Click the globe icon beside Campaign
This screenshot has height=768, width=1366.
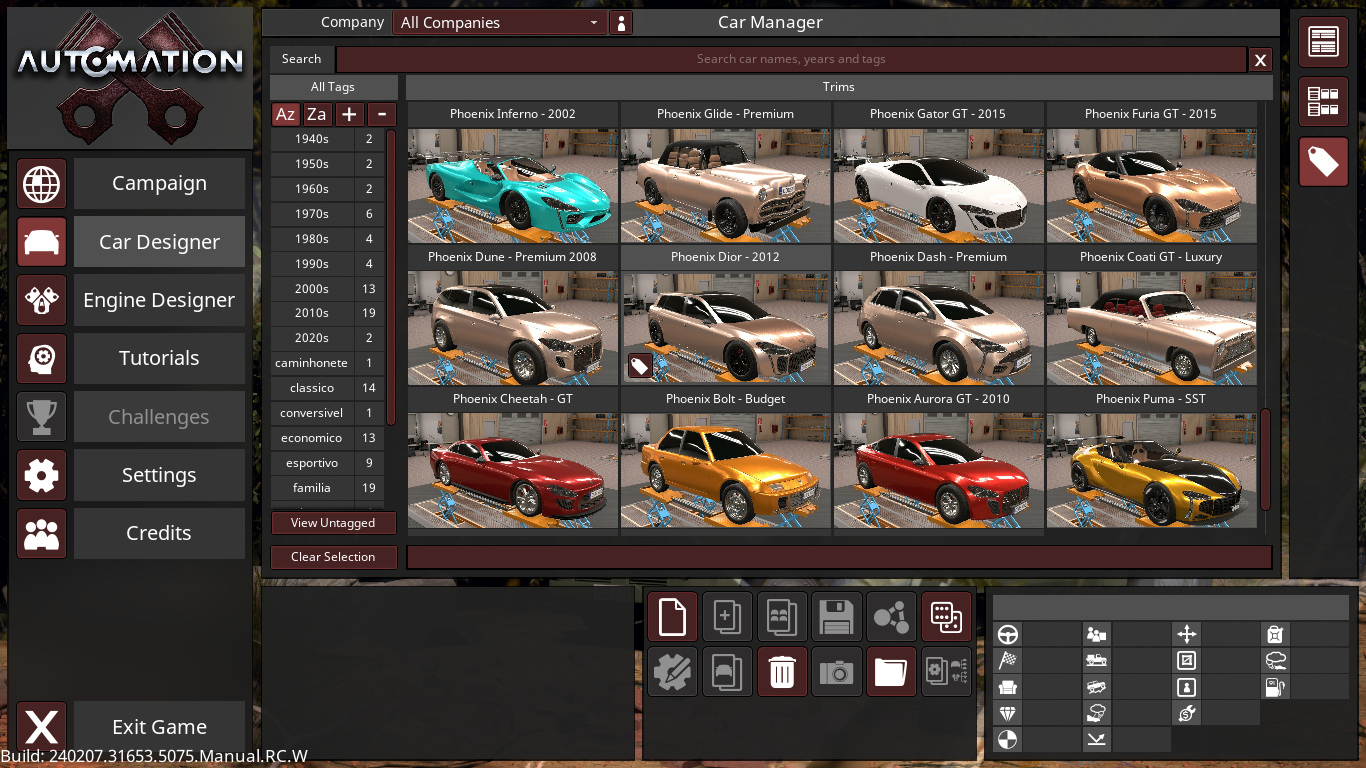coord(42,184)
